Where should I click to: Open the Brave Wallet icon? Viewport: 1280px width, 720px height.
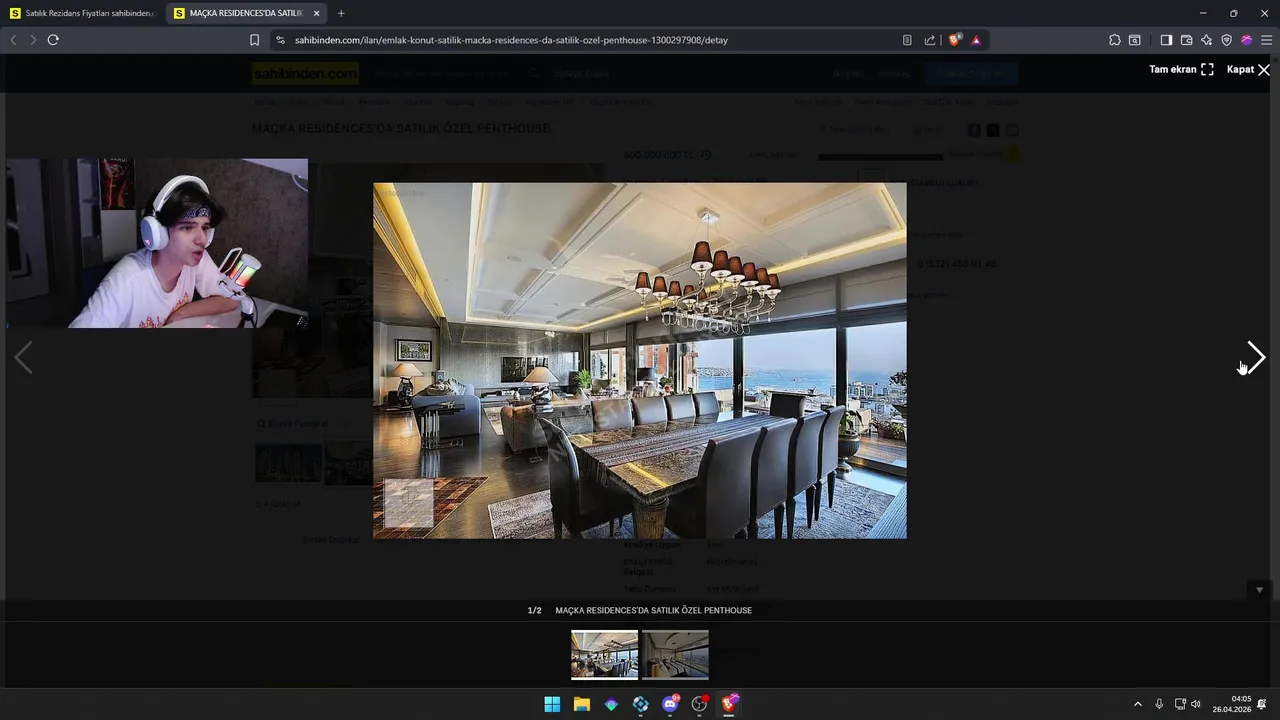tap(1186, 40)
